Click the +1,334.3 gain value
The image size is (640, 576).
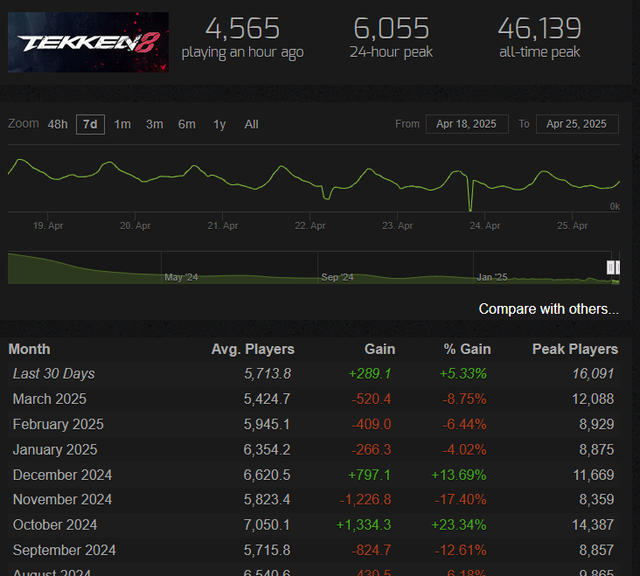pos(364,525)
